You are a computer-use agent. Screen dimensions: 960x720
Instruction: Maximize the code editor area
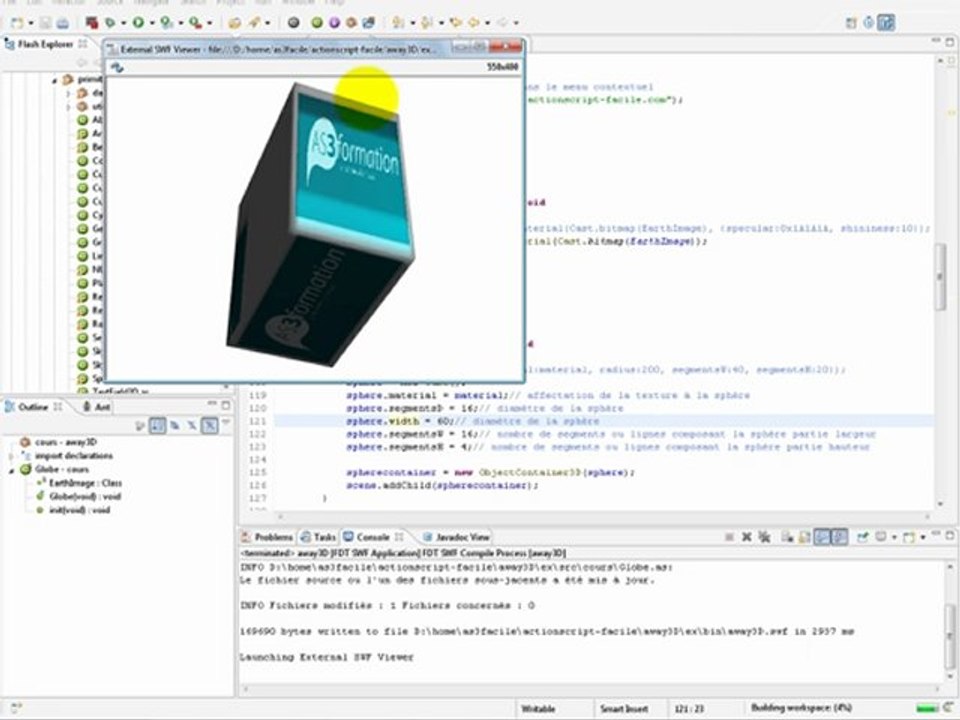(x=950, y=42)
